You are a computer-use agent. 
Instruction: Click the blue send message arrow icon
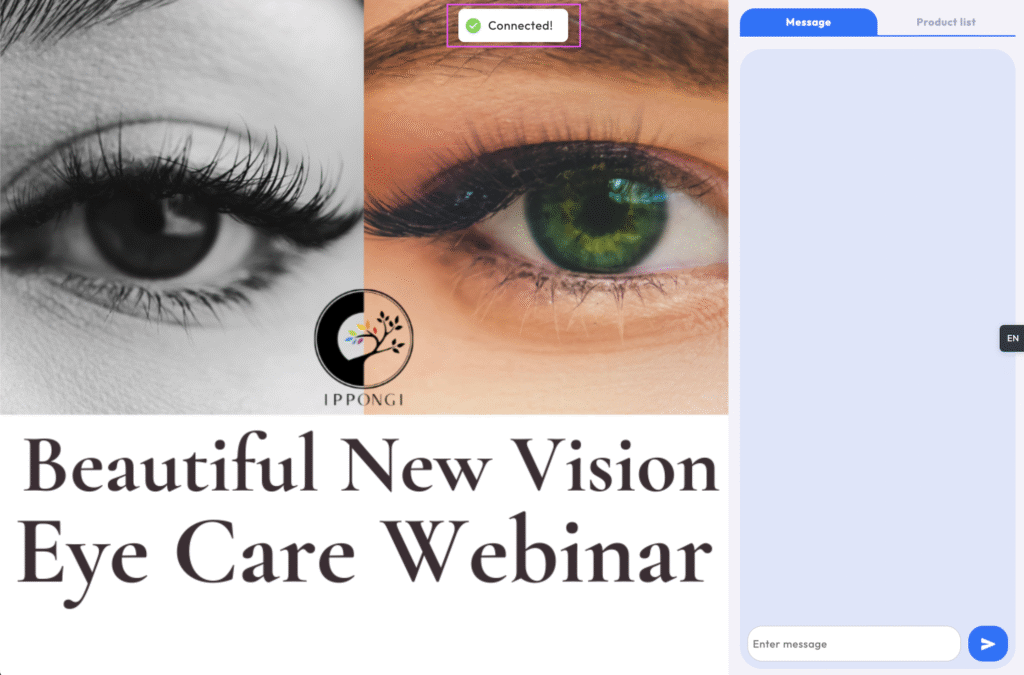[x=987, y=644]
